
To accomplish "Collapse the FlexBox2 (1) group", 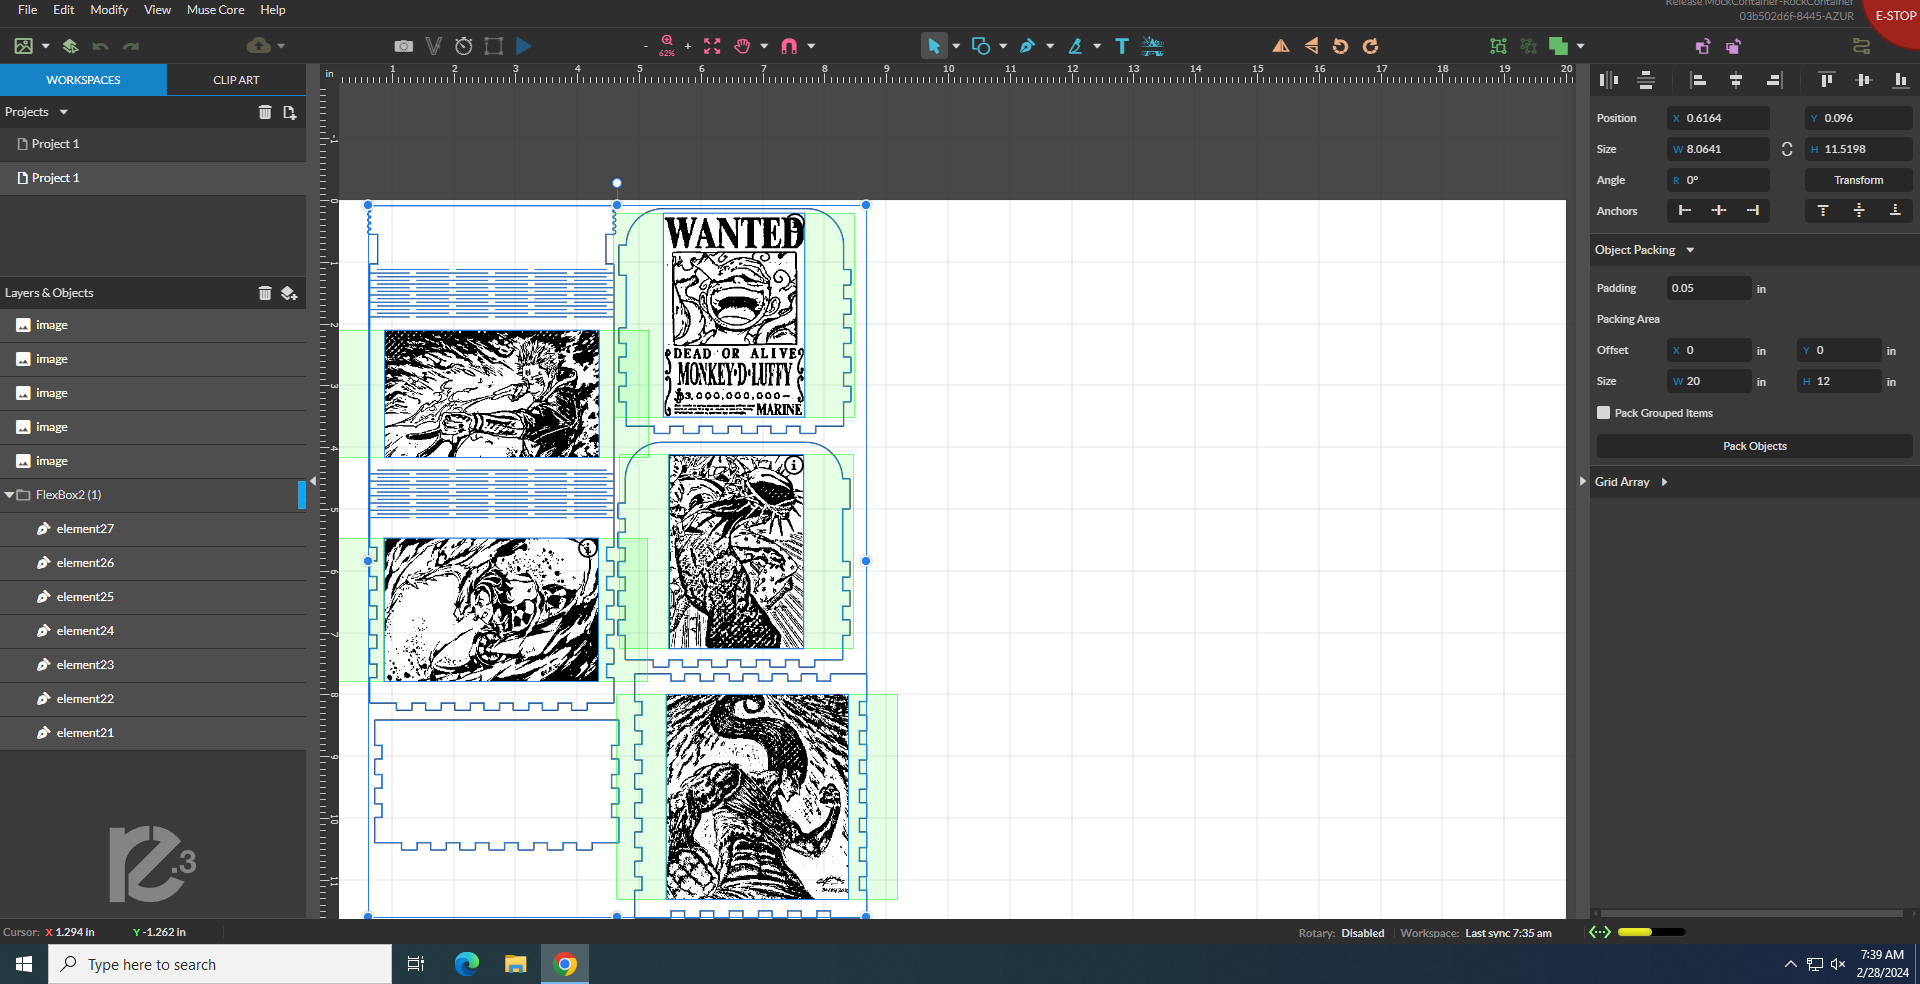I will click(10, 495).
